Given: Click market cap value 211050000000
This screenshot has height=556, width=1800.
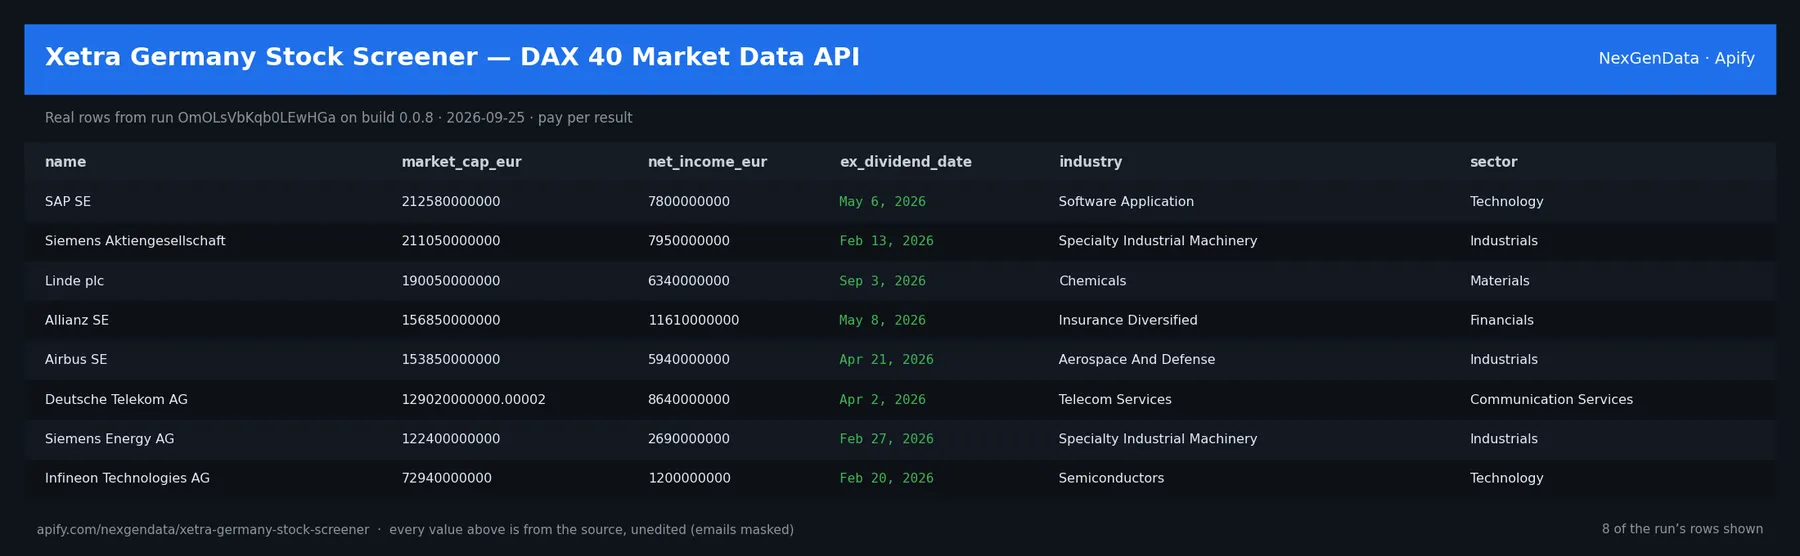Looking at the screenshot, I should (451, 241).
